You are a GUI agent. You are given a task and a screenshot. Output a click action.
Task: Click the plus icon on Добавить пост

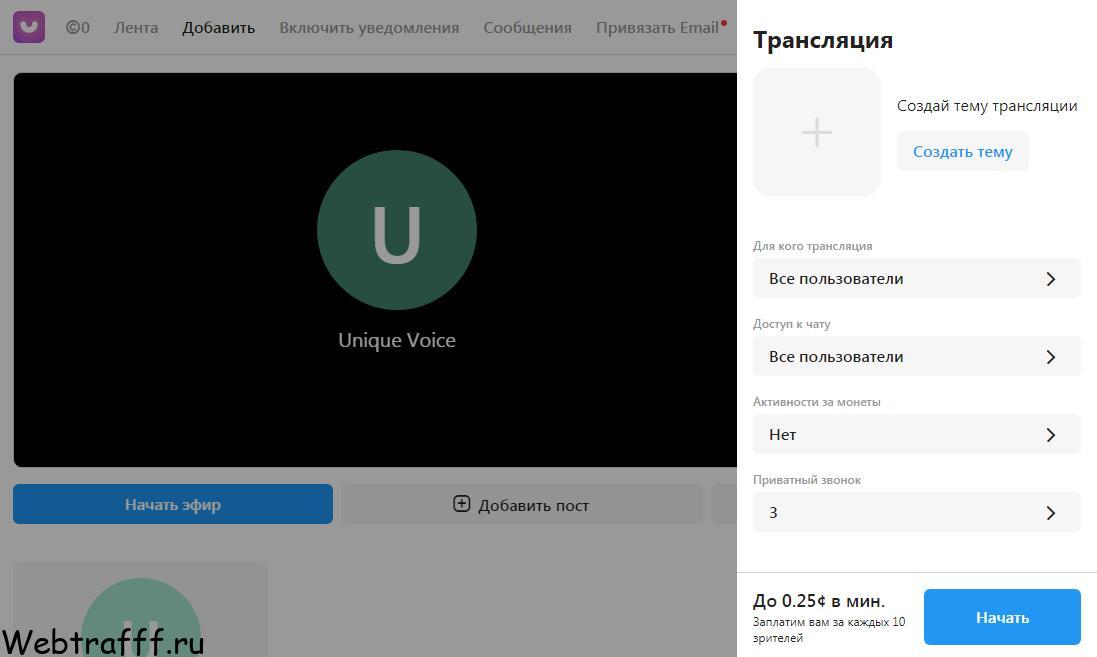coord(462,504)
